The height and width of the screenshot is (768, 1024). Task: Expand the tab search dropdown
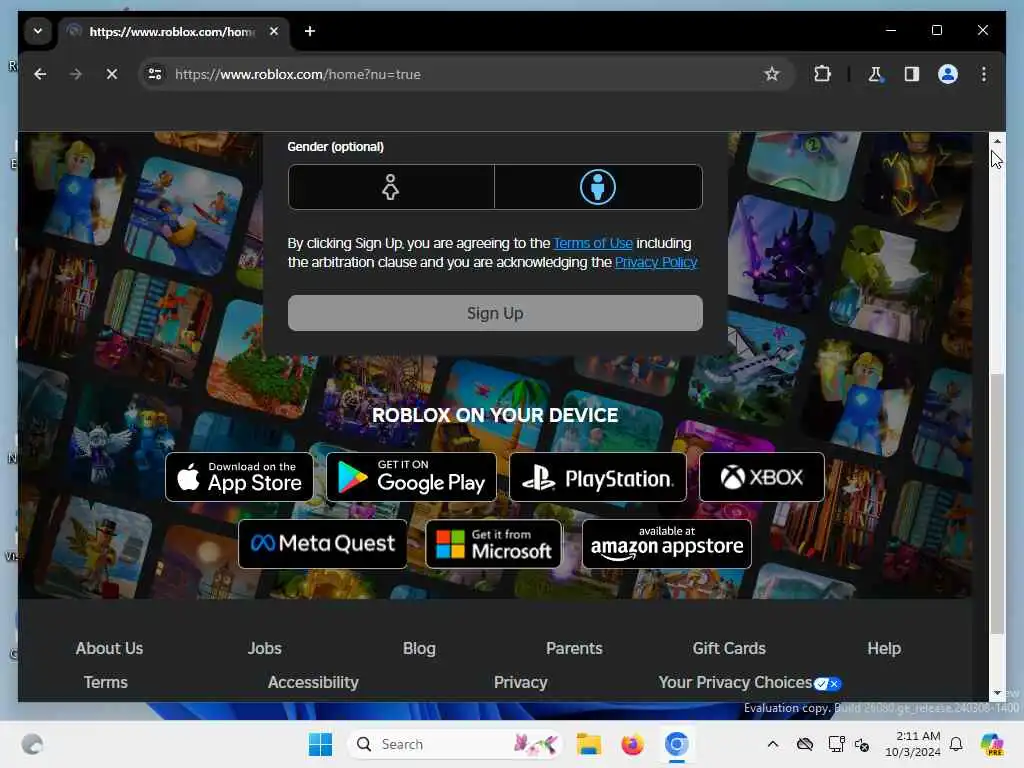[x=38, y=31]
